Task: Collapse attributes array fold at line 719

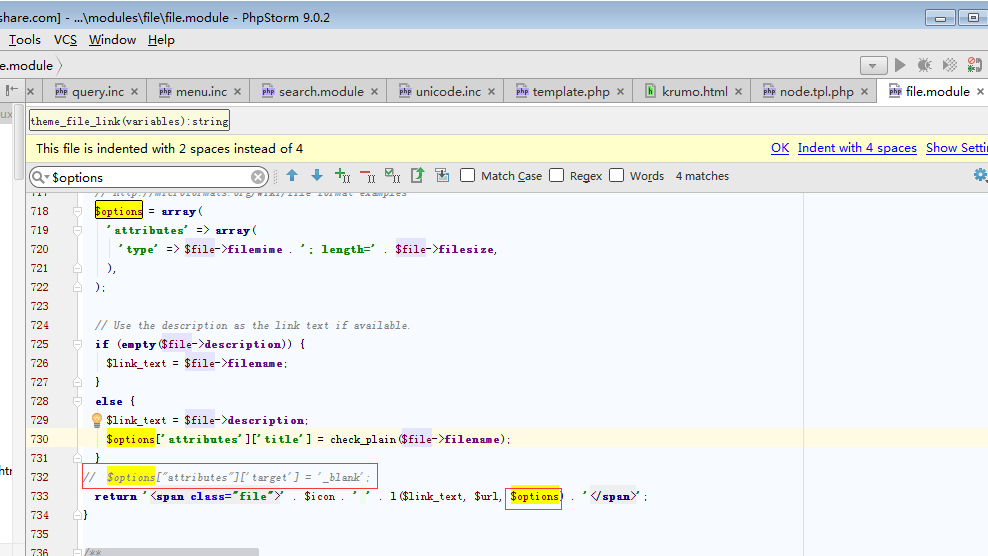Action: tap(78, 230)
